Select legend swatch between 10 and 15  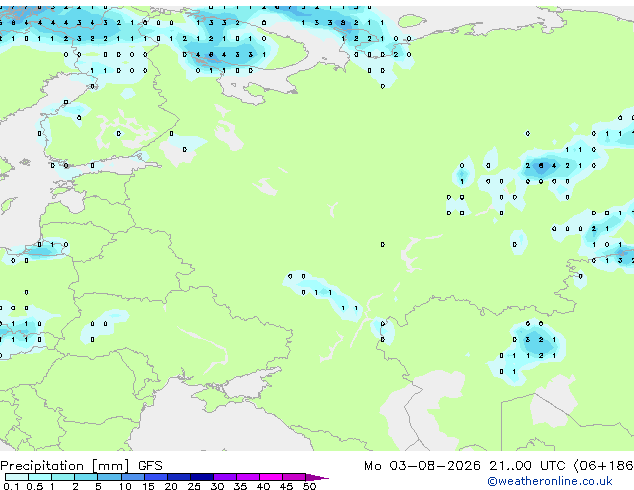coord(132,477)
